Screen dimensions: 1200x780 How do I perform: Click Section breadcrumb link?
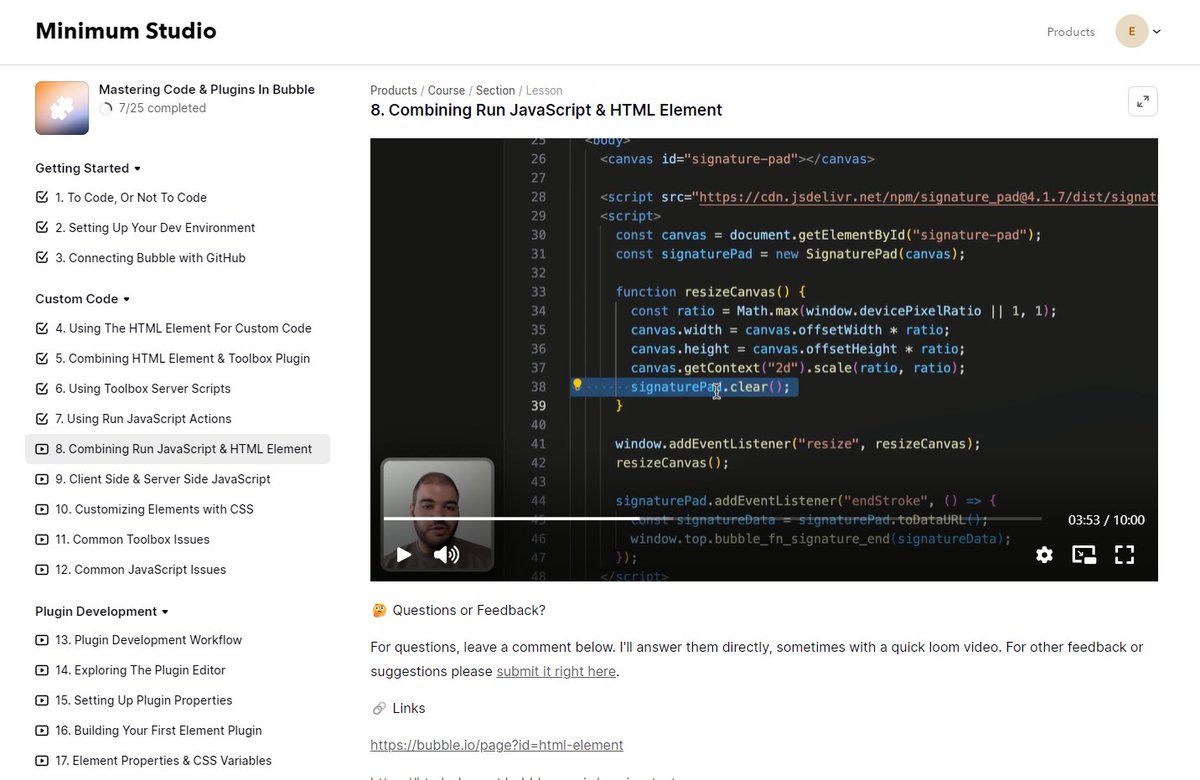point(495,90)
